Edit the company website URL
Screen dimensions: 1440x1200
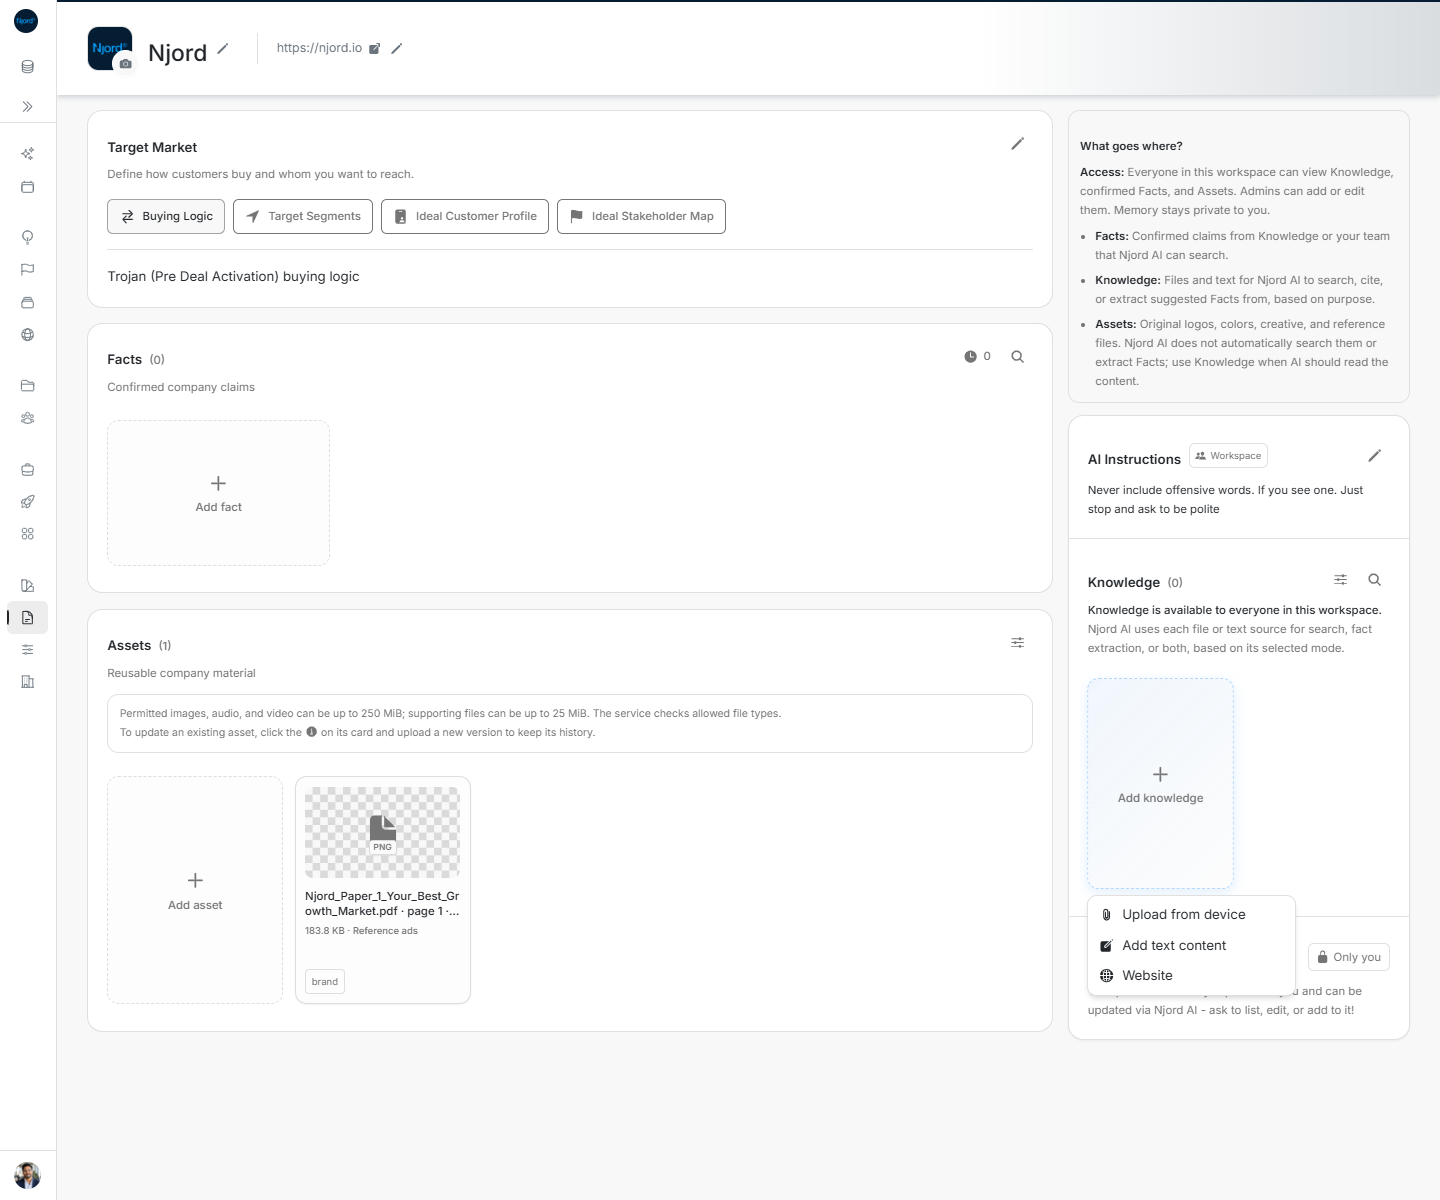[x=397, y=48]
